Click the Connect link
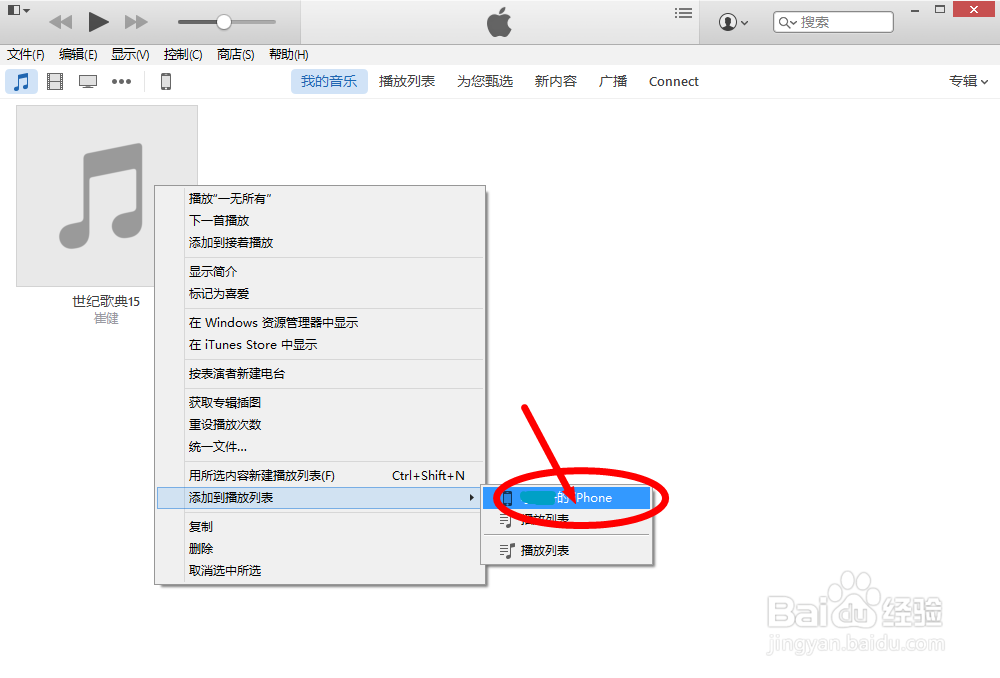The image size is (1000, 678). tap(673, 81)
